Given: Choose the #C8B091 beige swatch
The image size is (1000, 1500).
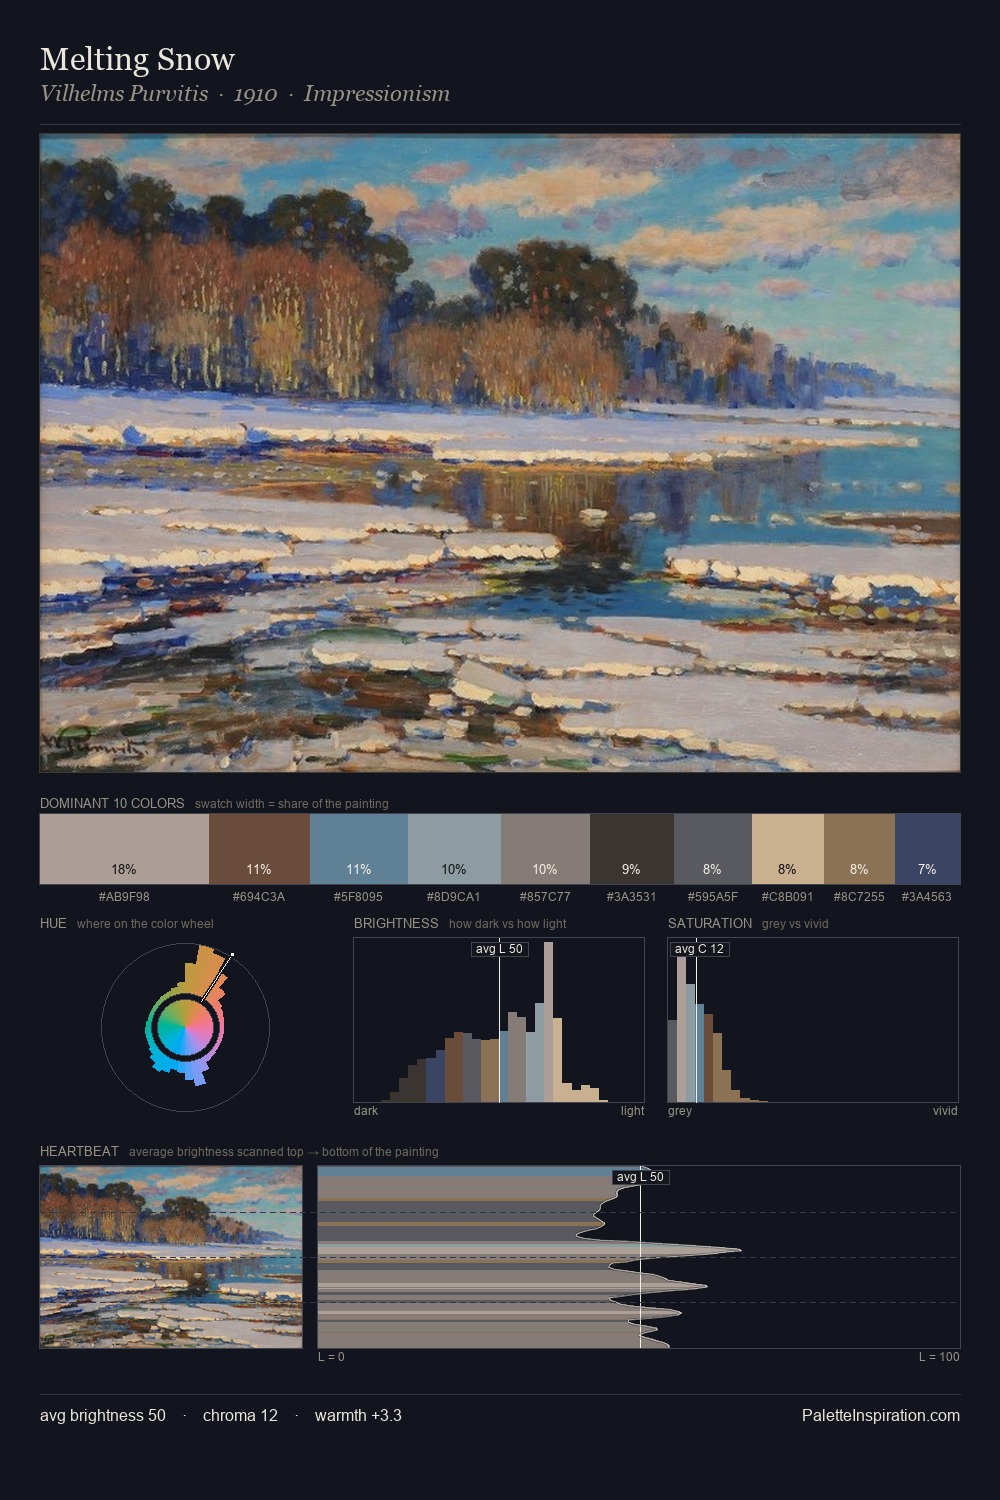Looking at the screenshot, I should pos(787,849).
